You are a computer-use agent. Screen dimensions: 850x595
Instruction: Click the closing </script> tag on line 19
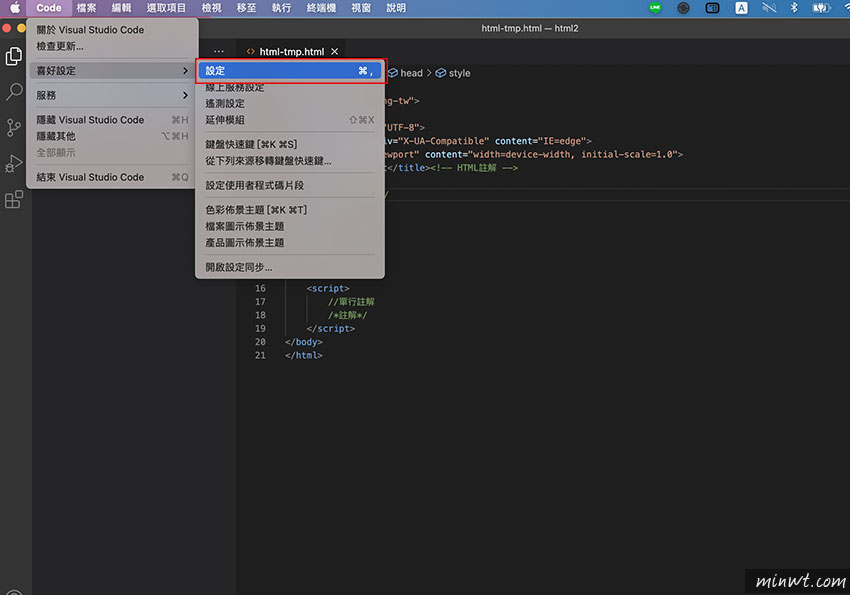click(331, 328)
